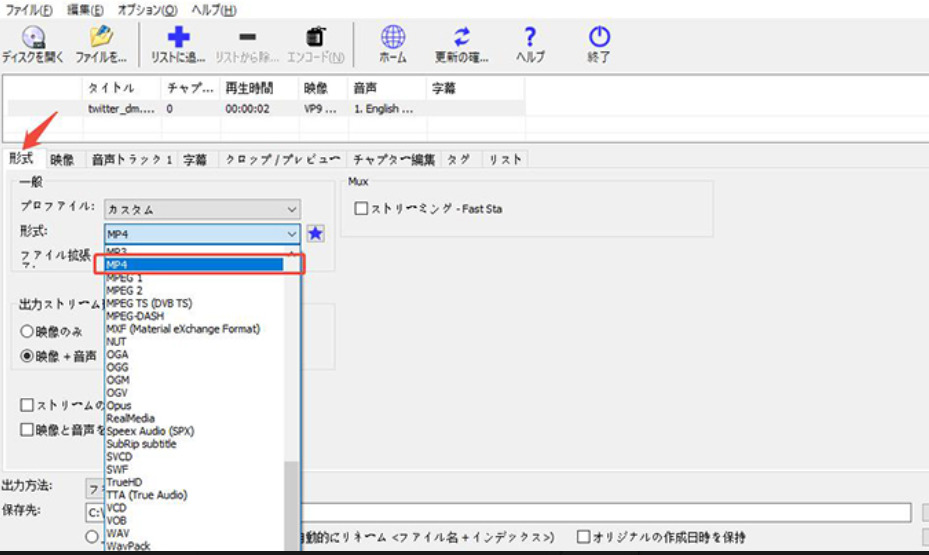Click the 字幕 column header

(x=475, y=88)
